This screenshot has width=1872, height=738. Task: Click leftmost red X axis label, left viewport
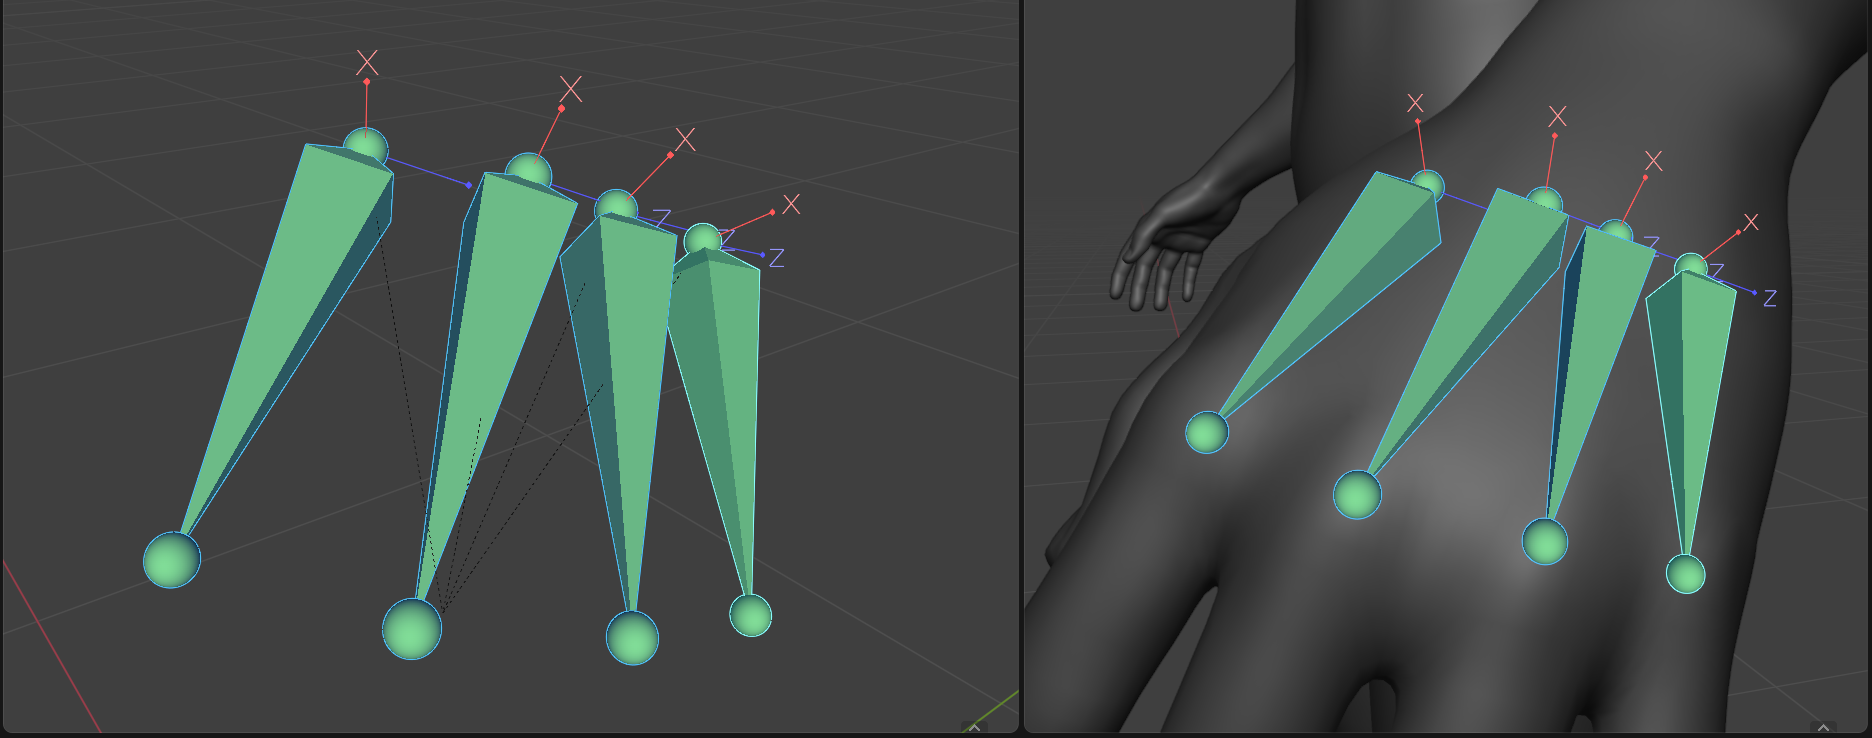tap(367, 63)
